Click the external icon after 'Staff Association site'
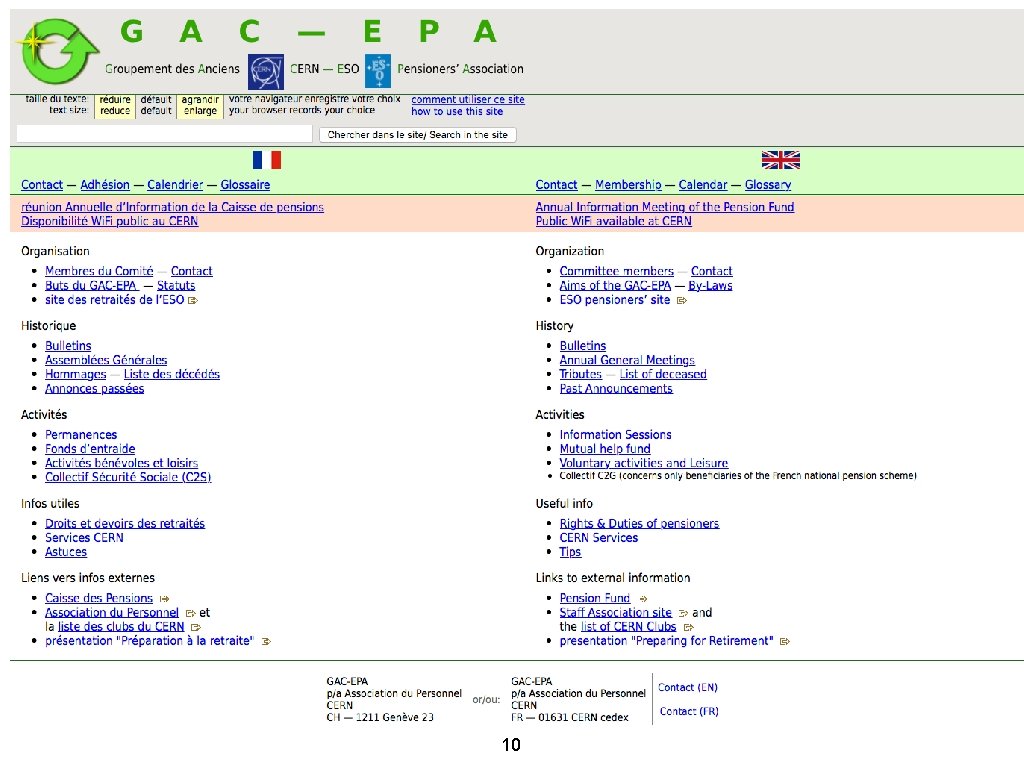The image size is (1024, 768). pyautogui.click(x=683, y=613)
